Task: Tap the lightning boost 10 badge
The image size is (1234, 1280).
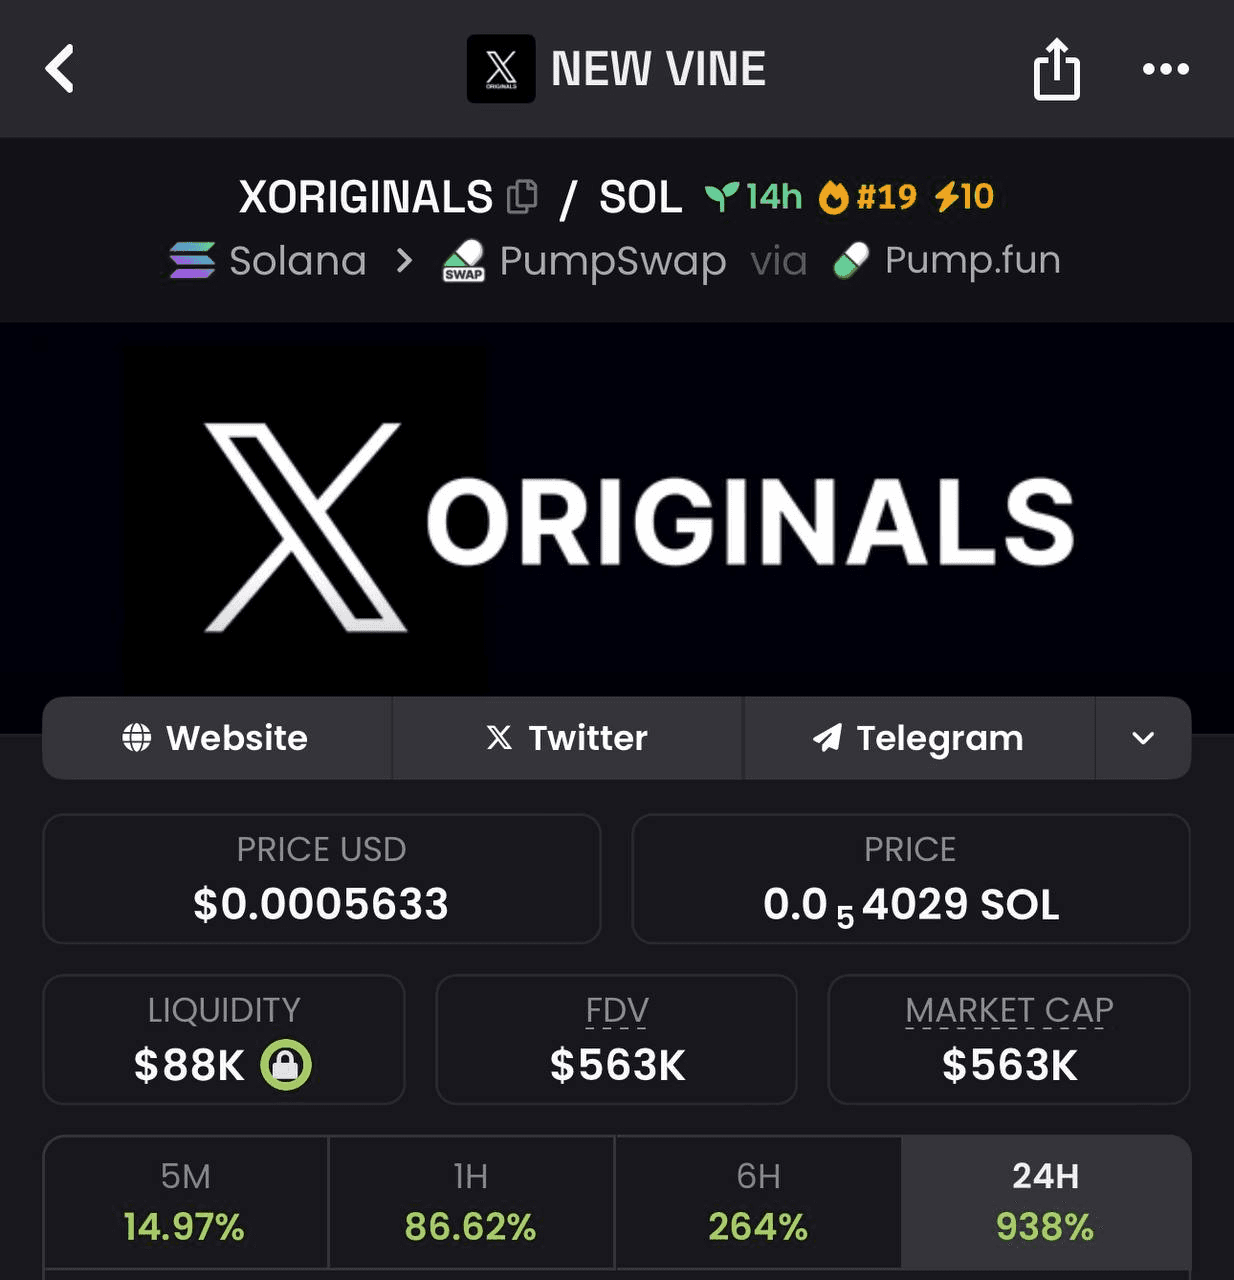Action: 964,197
